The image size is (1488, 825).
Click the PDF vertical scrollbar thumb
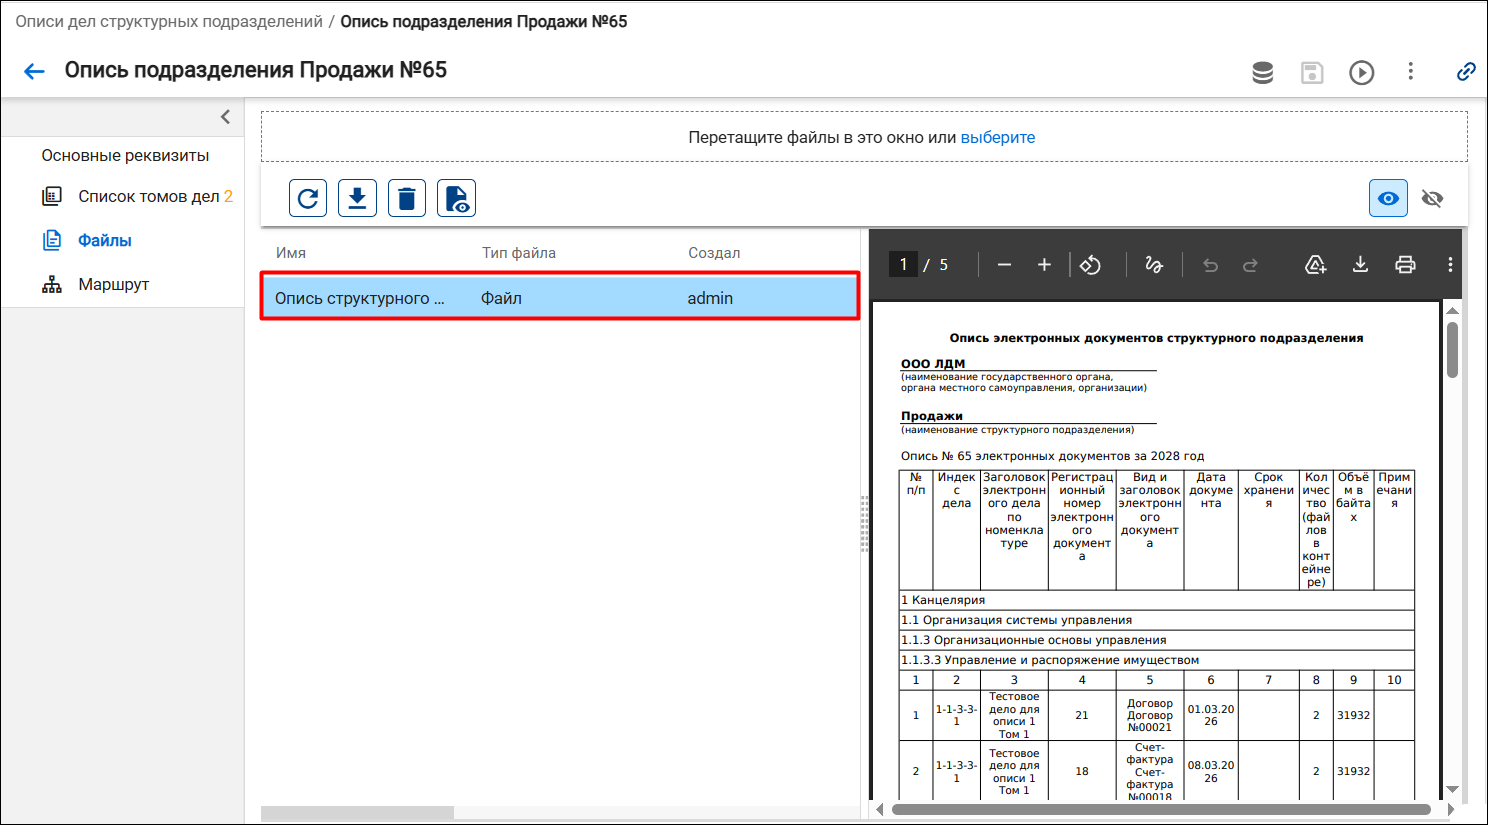pyautogui.click(x=1453, y=349)
